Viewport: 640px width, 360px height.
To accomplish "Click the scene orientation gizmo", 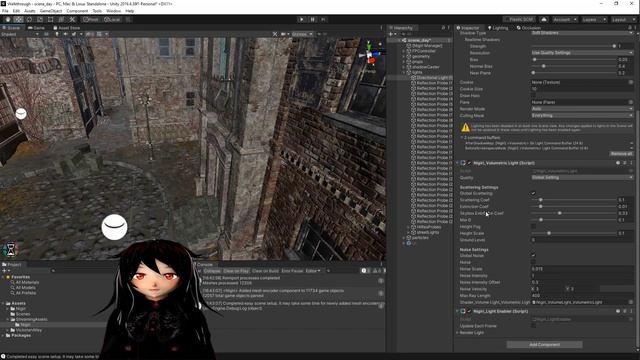I will pyautogui.click(x=370, y=55).
